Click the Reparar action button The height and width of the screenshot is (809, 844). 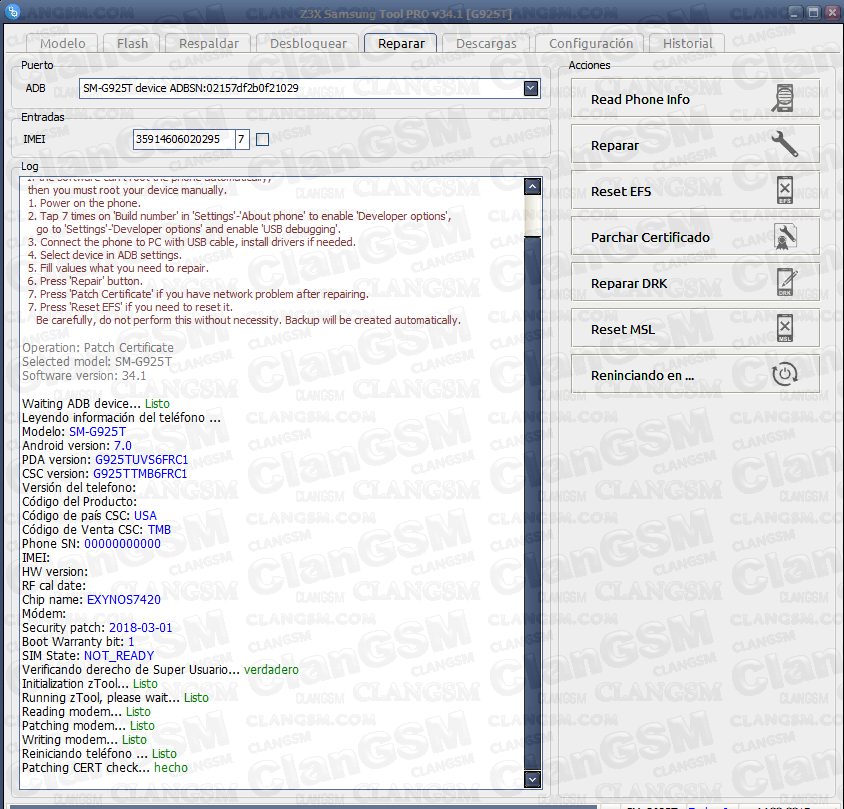tap(695, 145)
